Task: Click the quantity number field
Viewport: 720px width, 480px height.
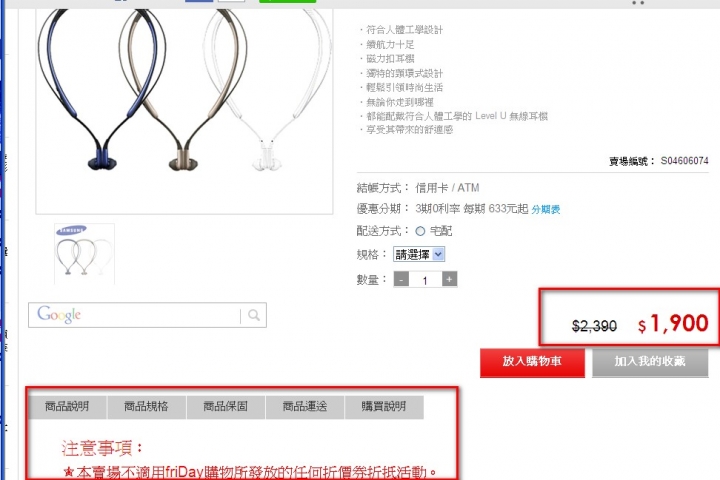Action: [x=425, y=280]
